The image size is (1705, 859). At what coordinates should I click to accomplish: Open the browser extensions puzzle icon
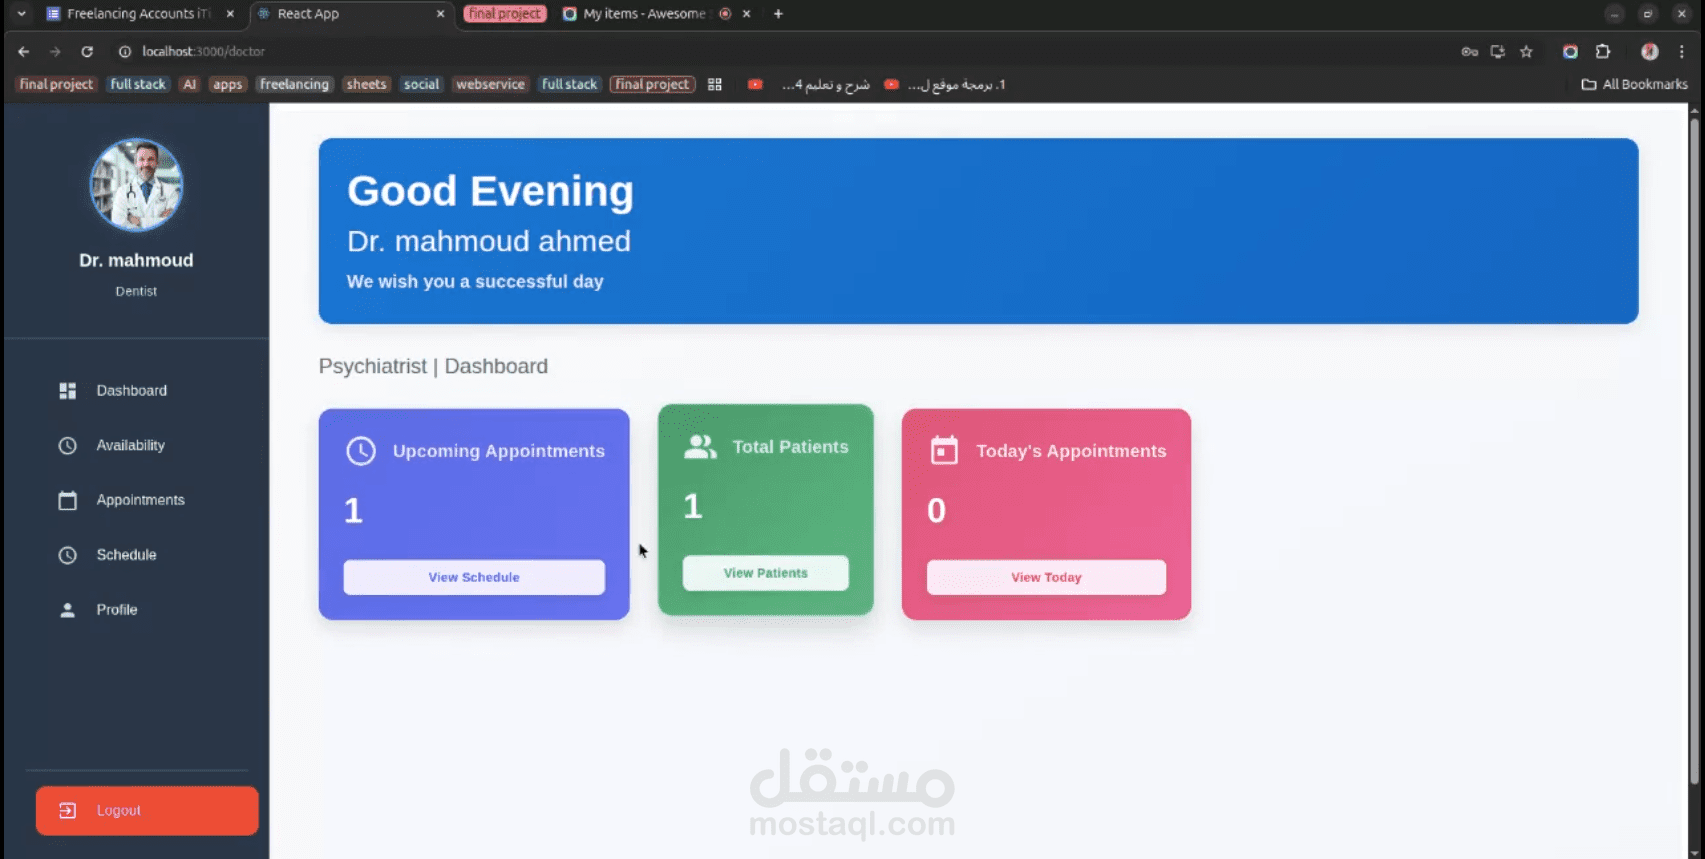[1603, 52]
